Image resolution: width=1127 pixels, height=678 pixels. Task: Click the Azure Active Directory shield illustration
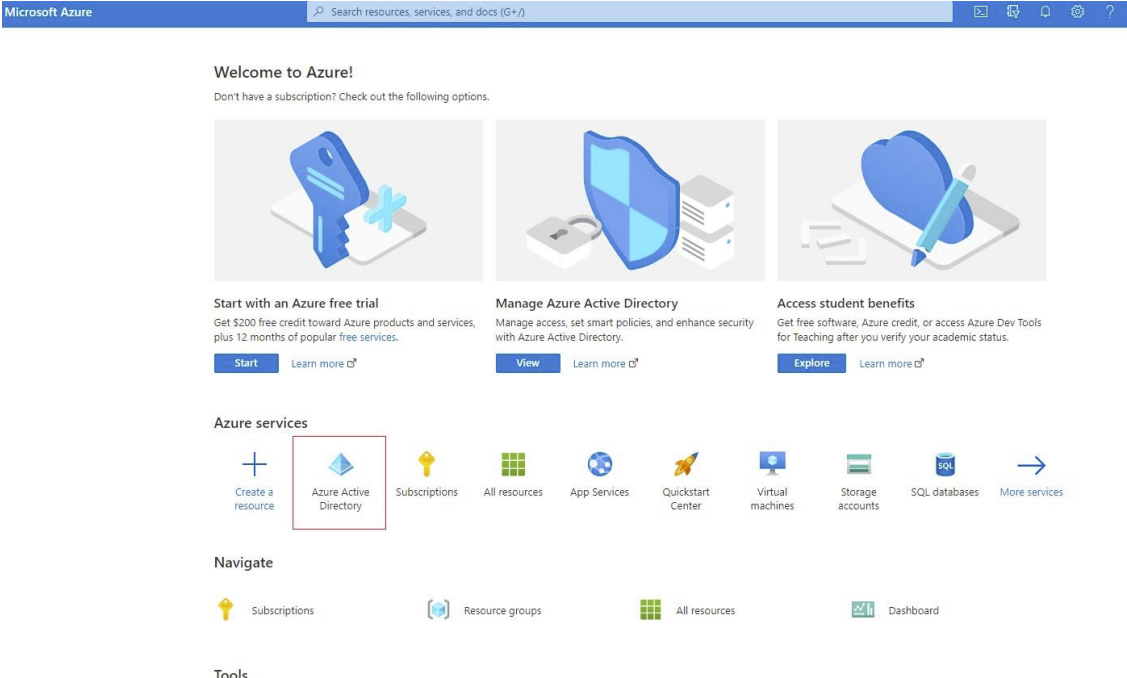630,200
